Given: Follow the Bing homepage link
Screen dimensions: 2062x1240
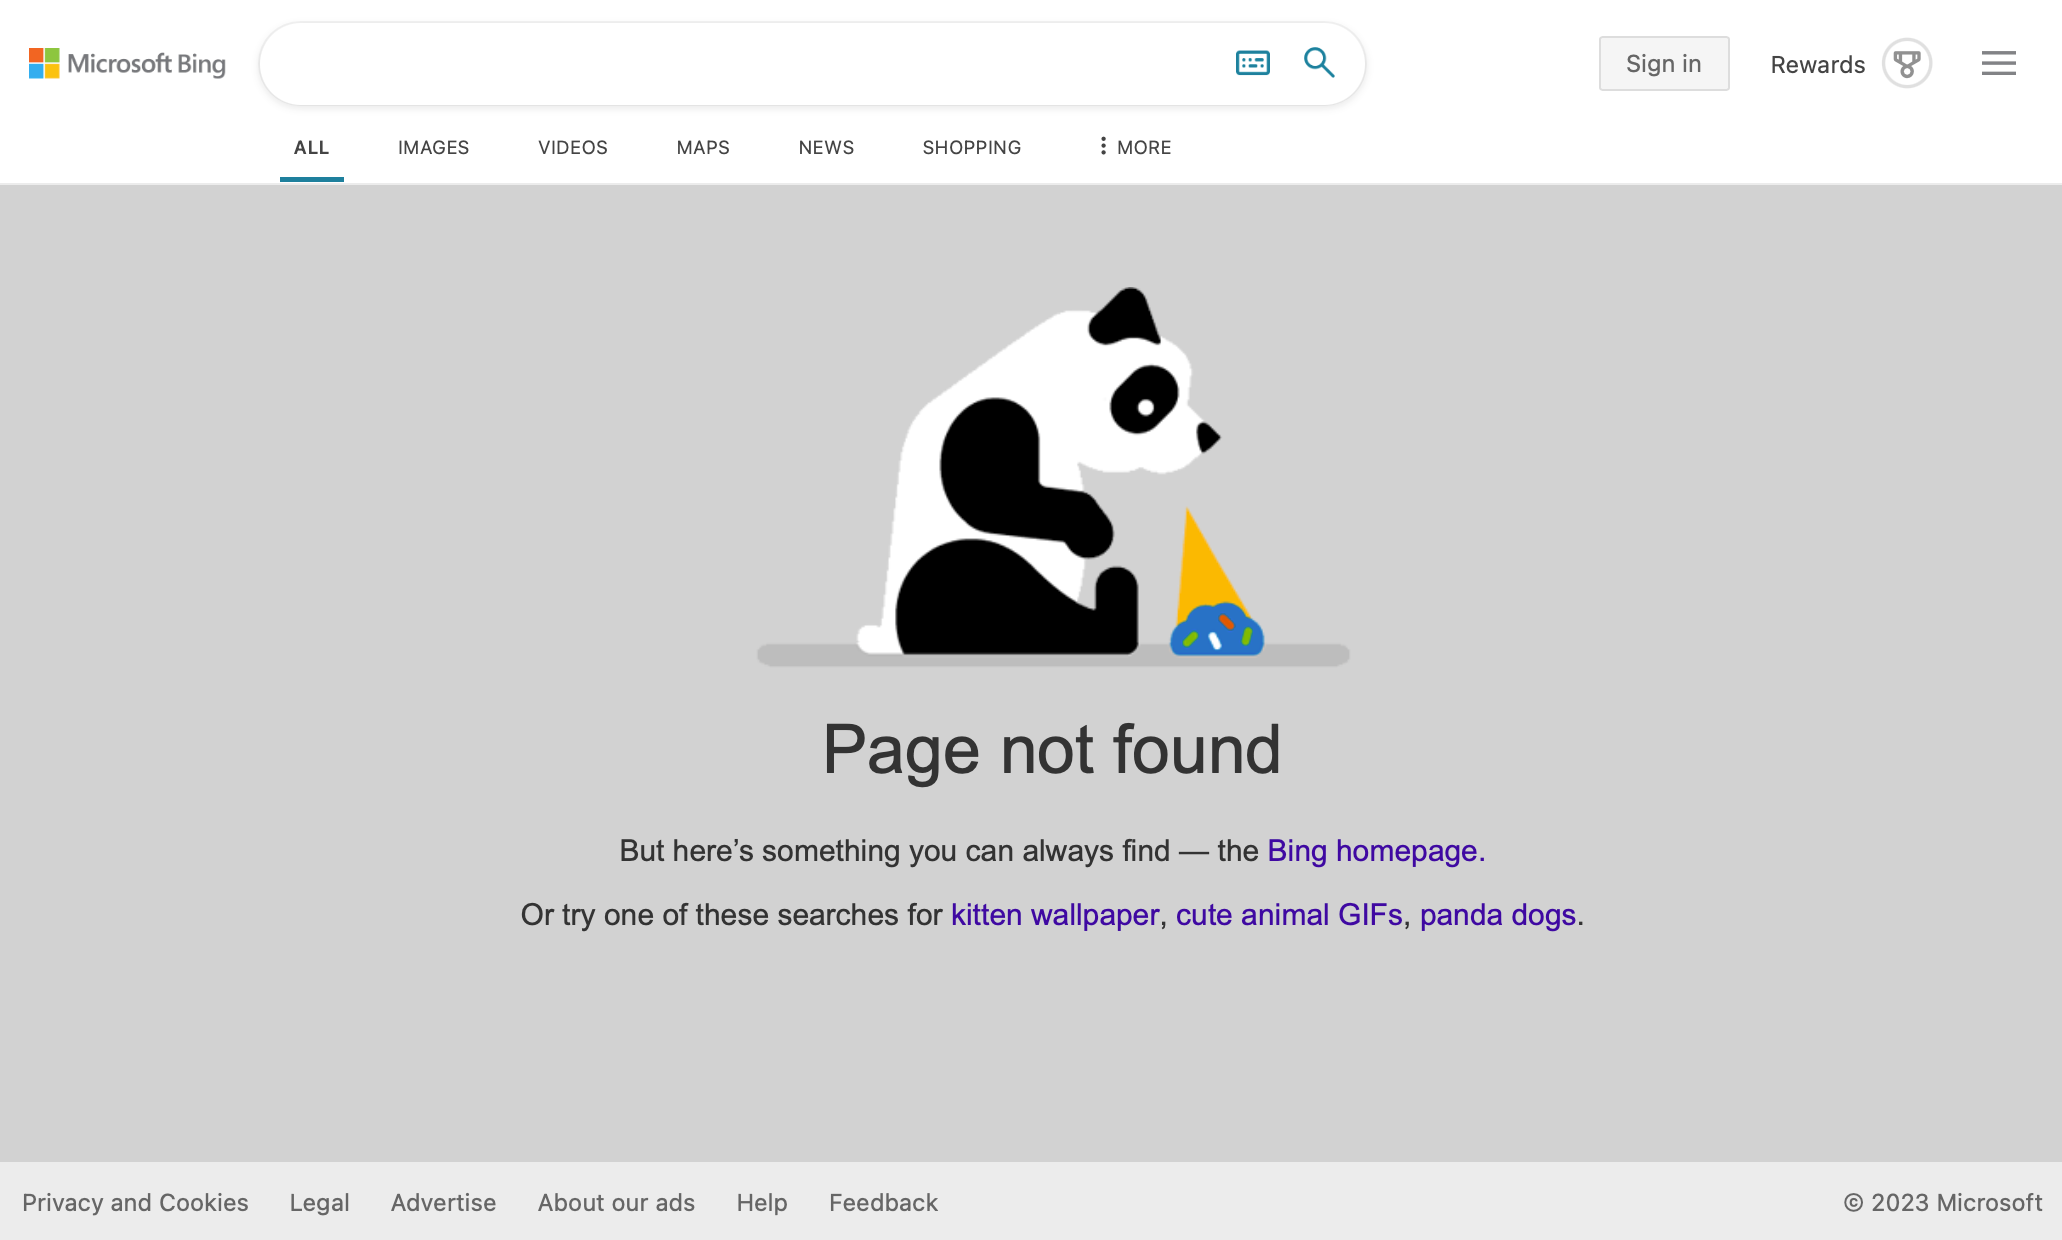Looking at the screenshot, I should pos(1375,851).
